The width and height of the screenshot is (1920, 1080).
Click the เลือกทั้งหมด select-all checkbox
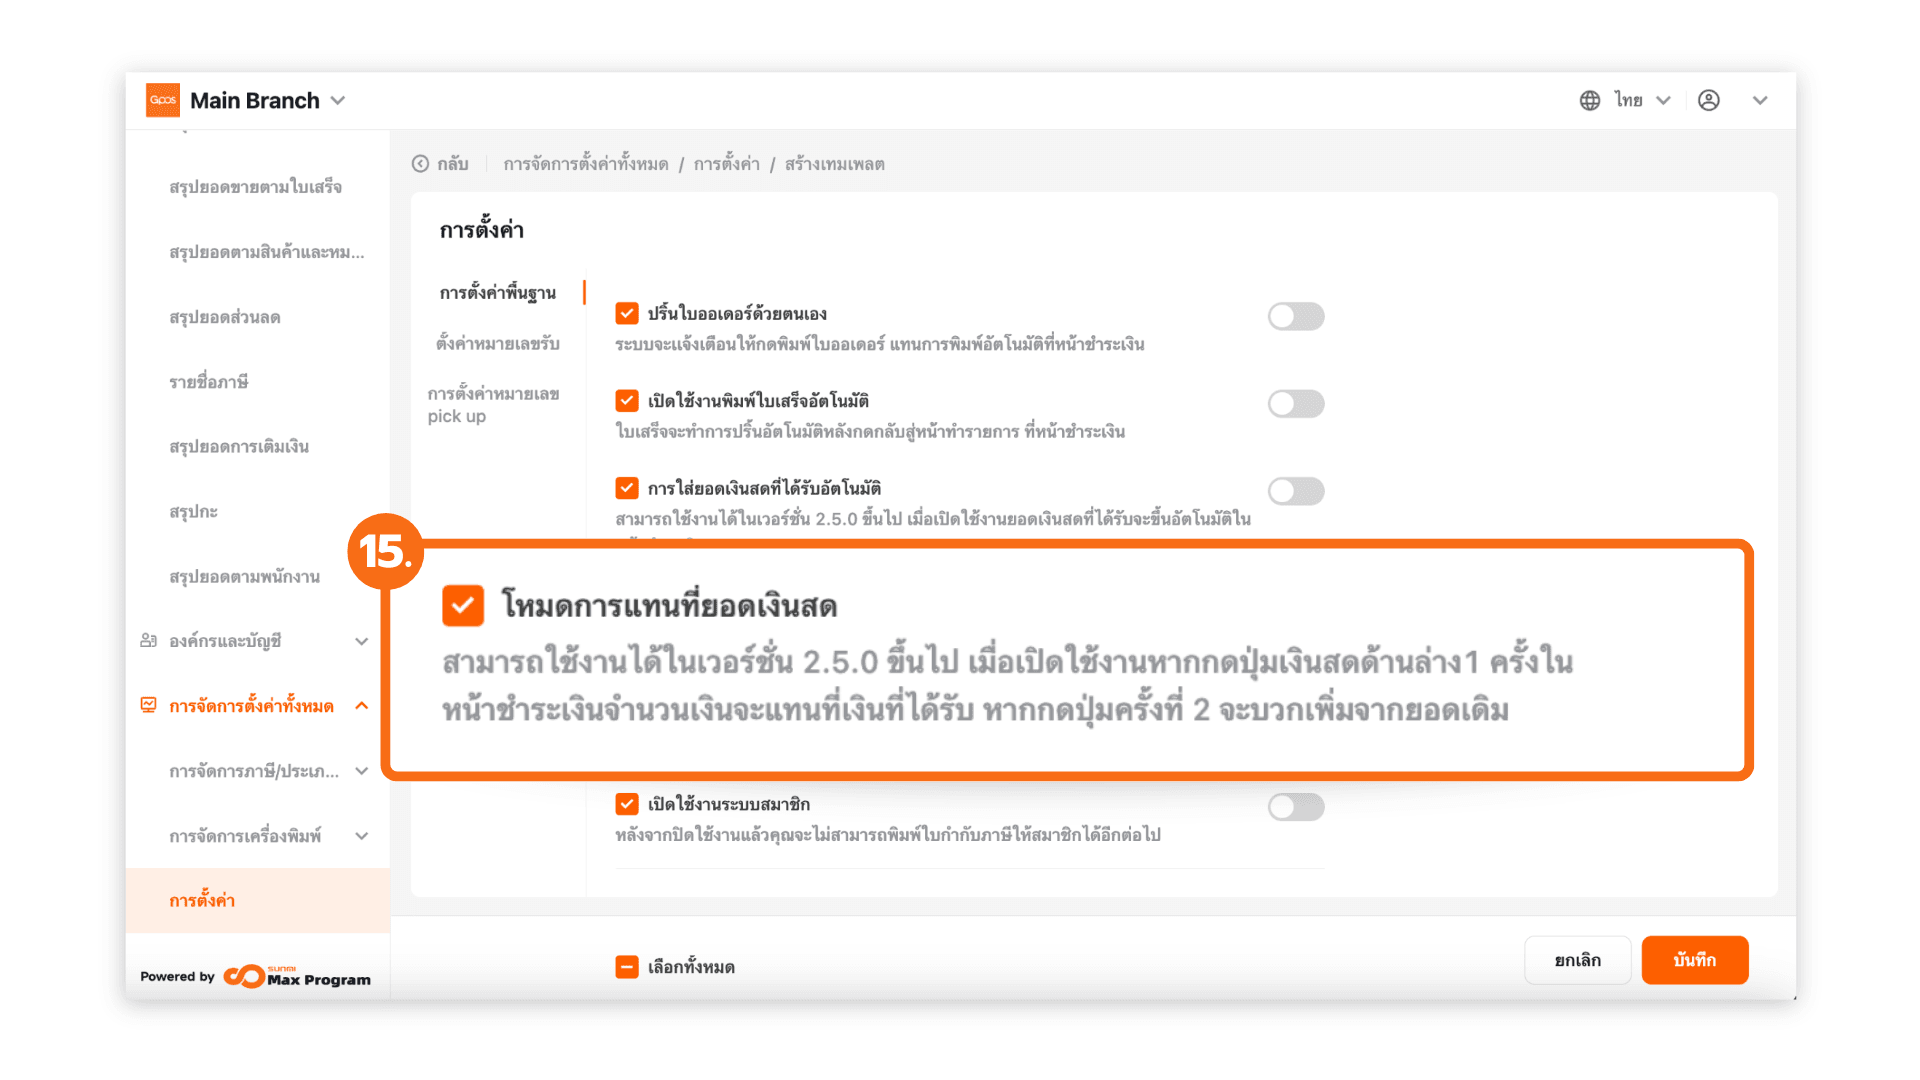(627, 967)
